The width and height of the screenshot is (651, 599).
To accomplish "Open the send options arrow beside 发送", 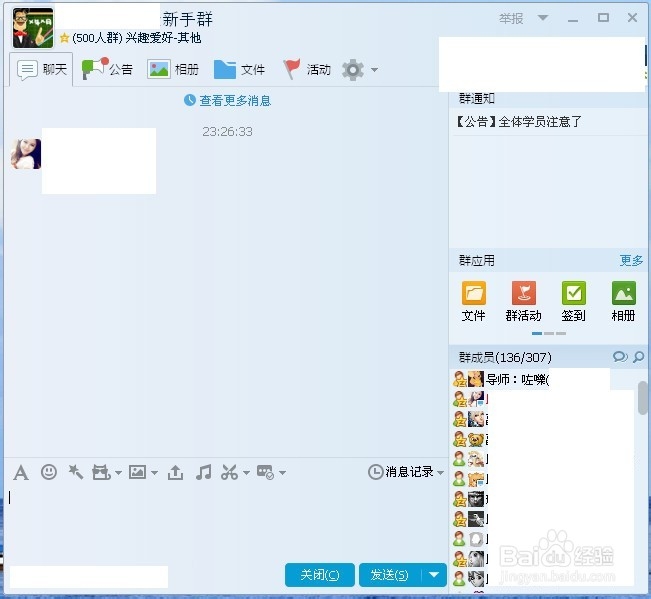I will 434,575.
